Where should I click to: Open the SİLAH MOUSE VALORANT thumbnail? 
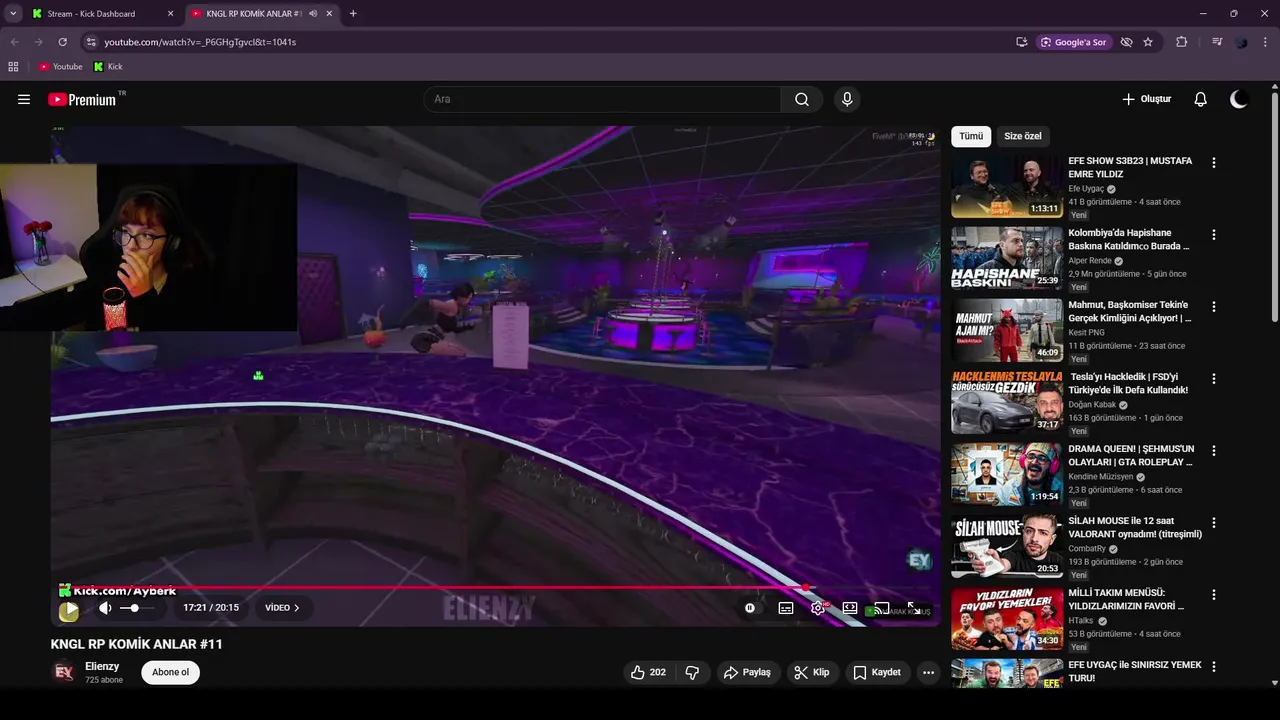pyautogui.click(x=1007, y=546)
